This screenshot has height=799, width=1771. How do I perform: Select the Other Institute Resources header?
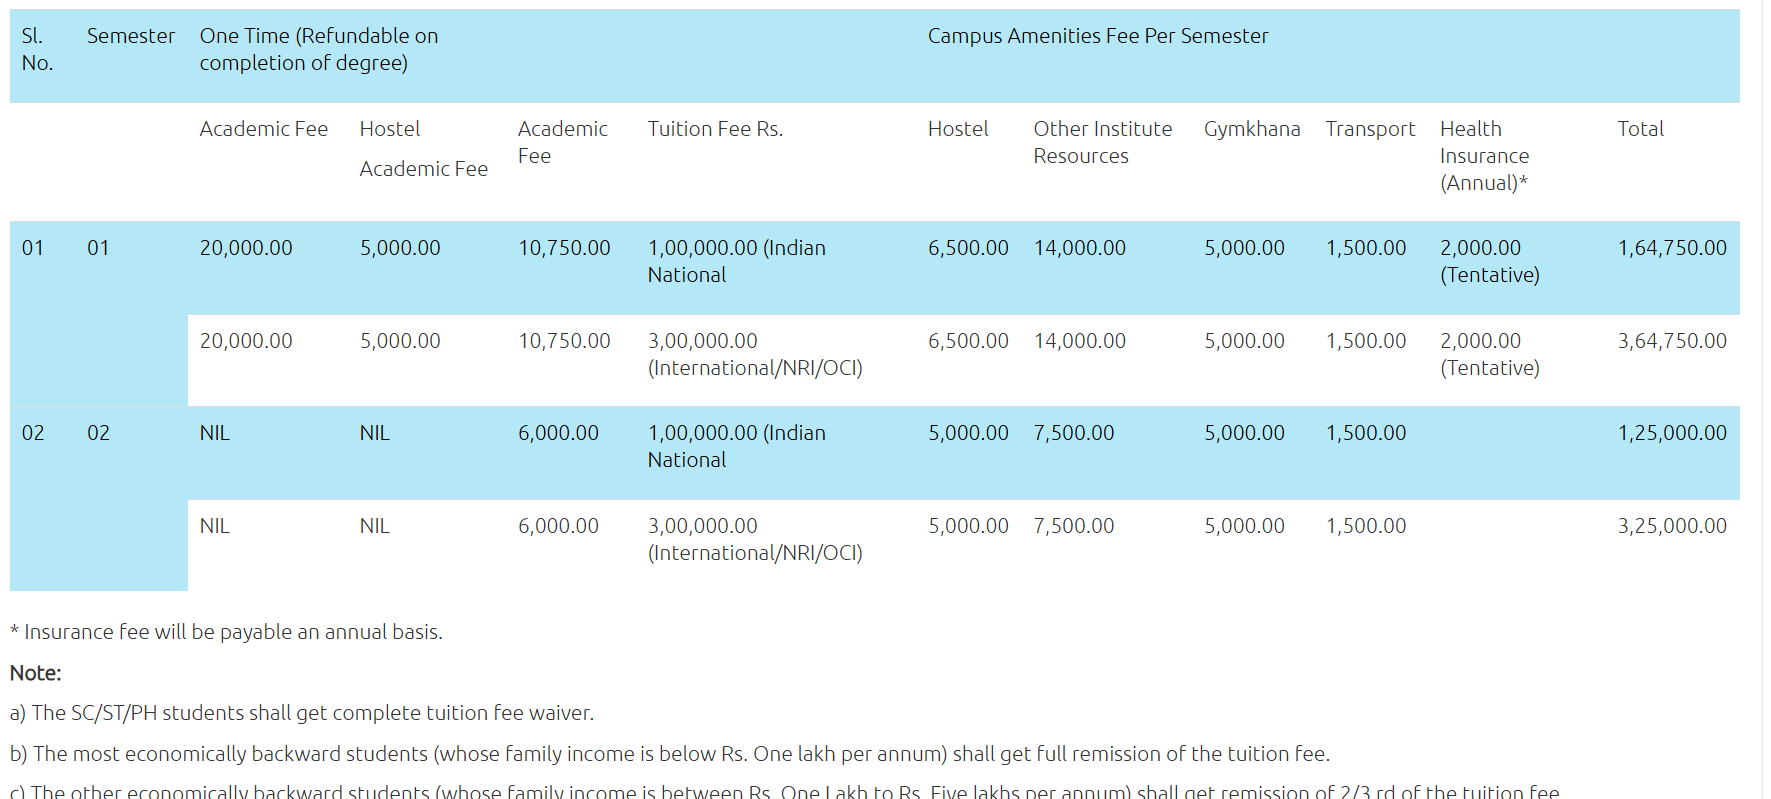pyautogui.click(x=1102, y=142)
